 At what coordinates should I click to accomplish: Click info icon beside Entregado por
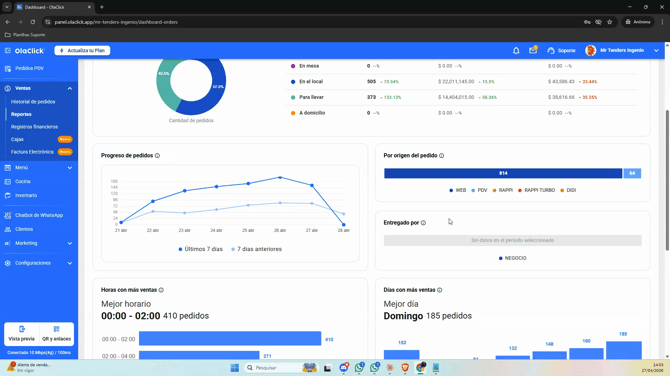point(423,223)
